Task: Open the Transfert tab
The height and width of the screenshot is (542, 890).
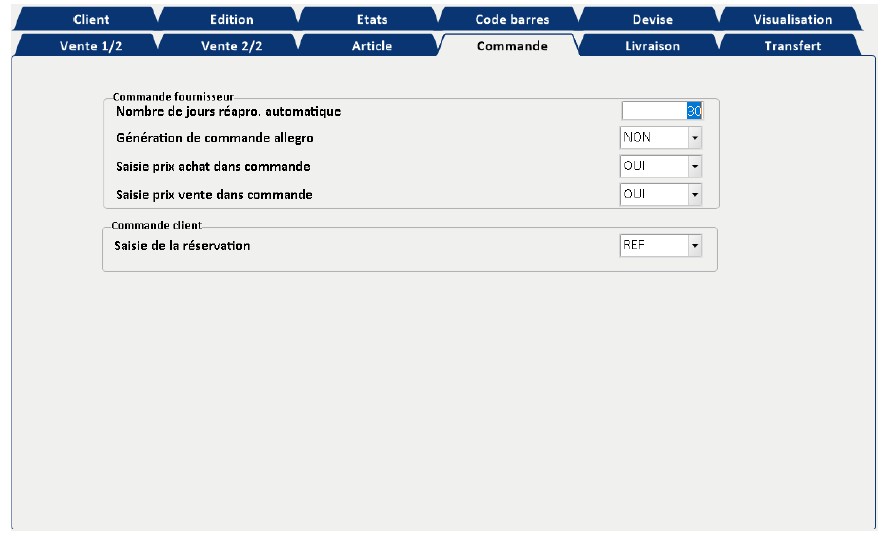Action: tap(792, 46)
